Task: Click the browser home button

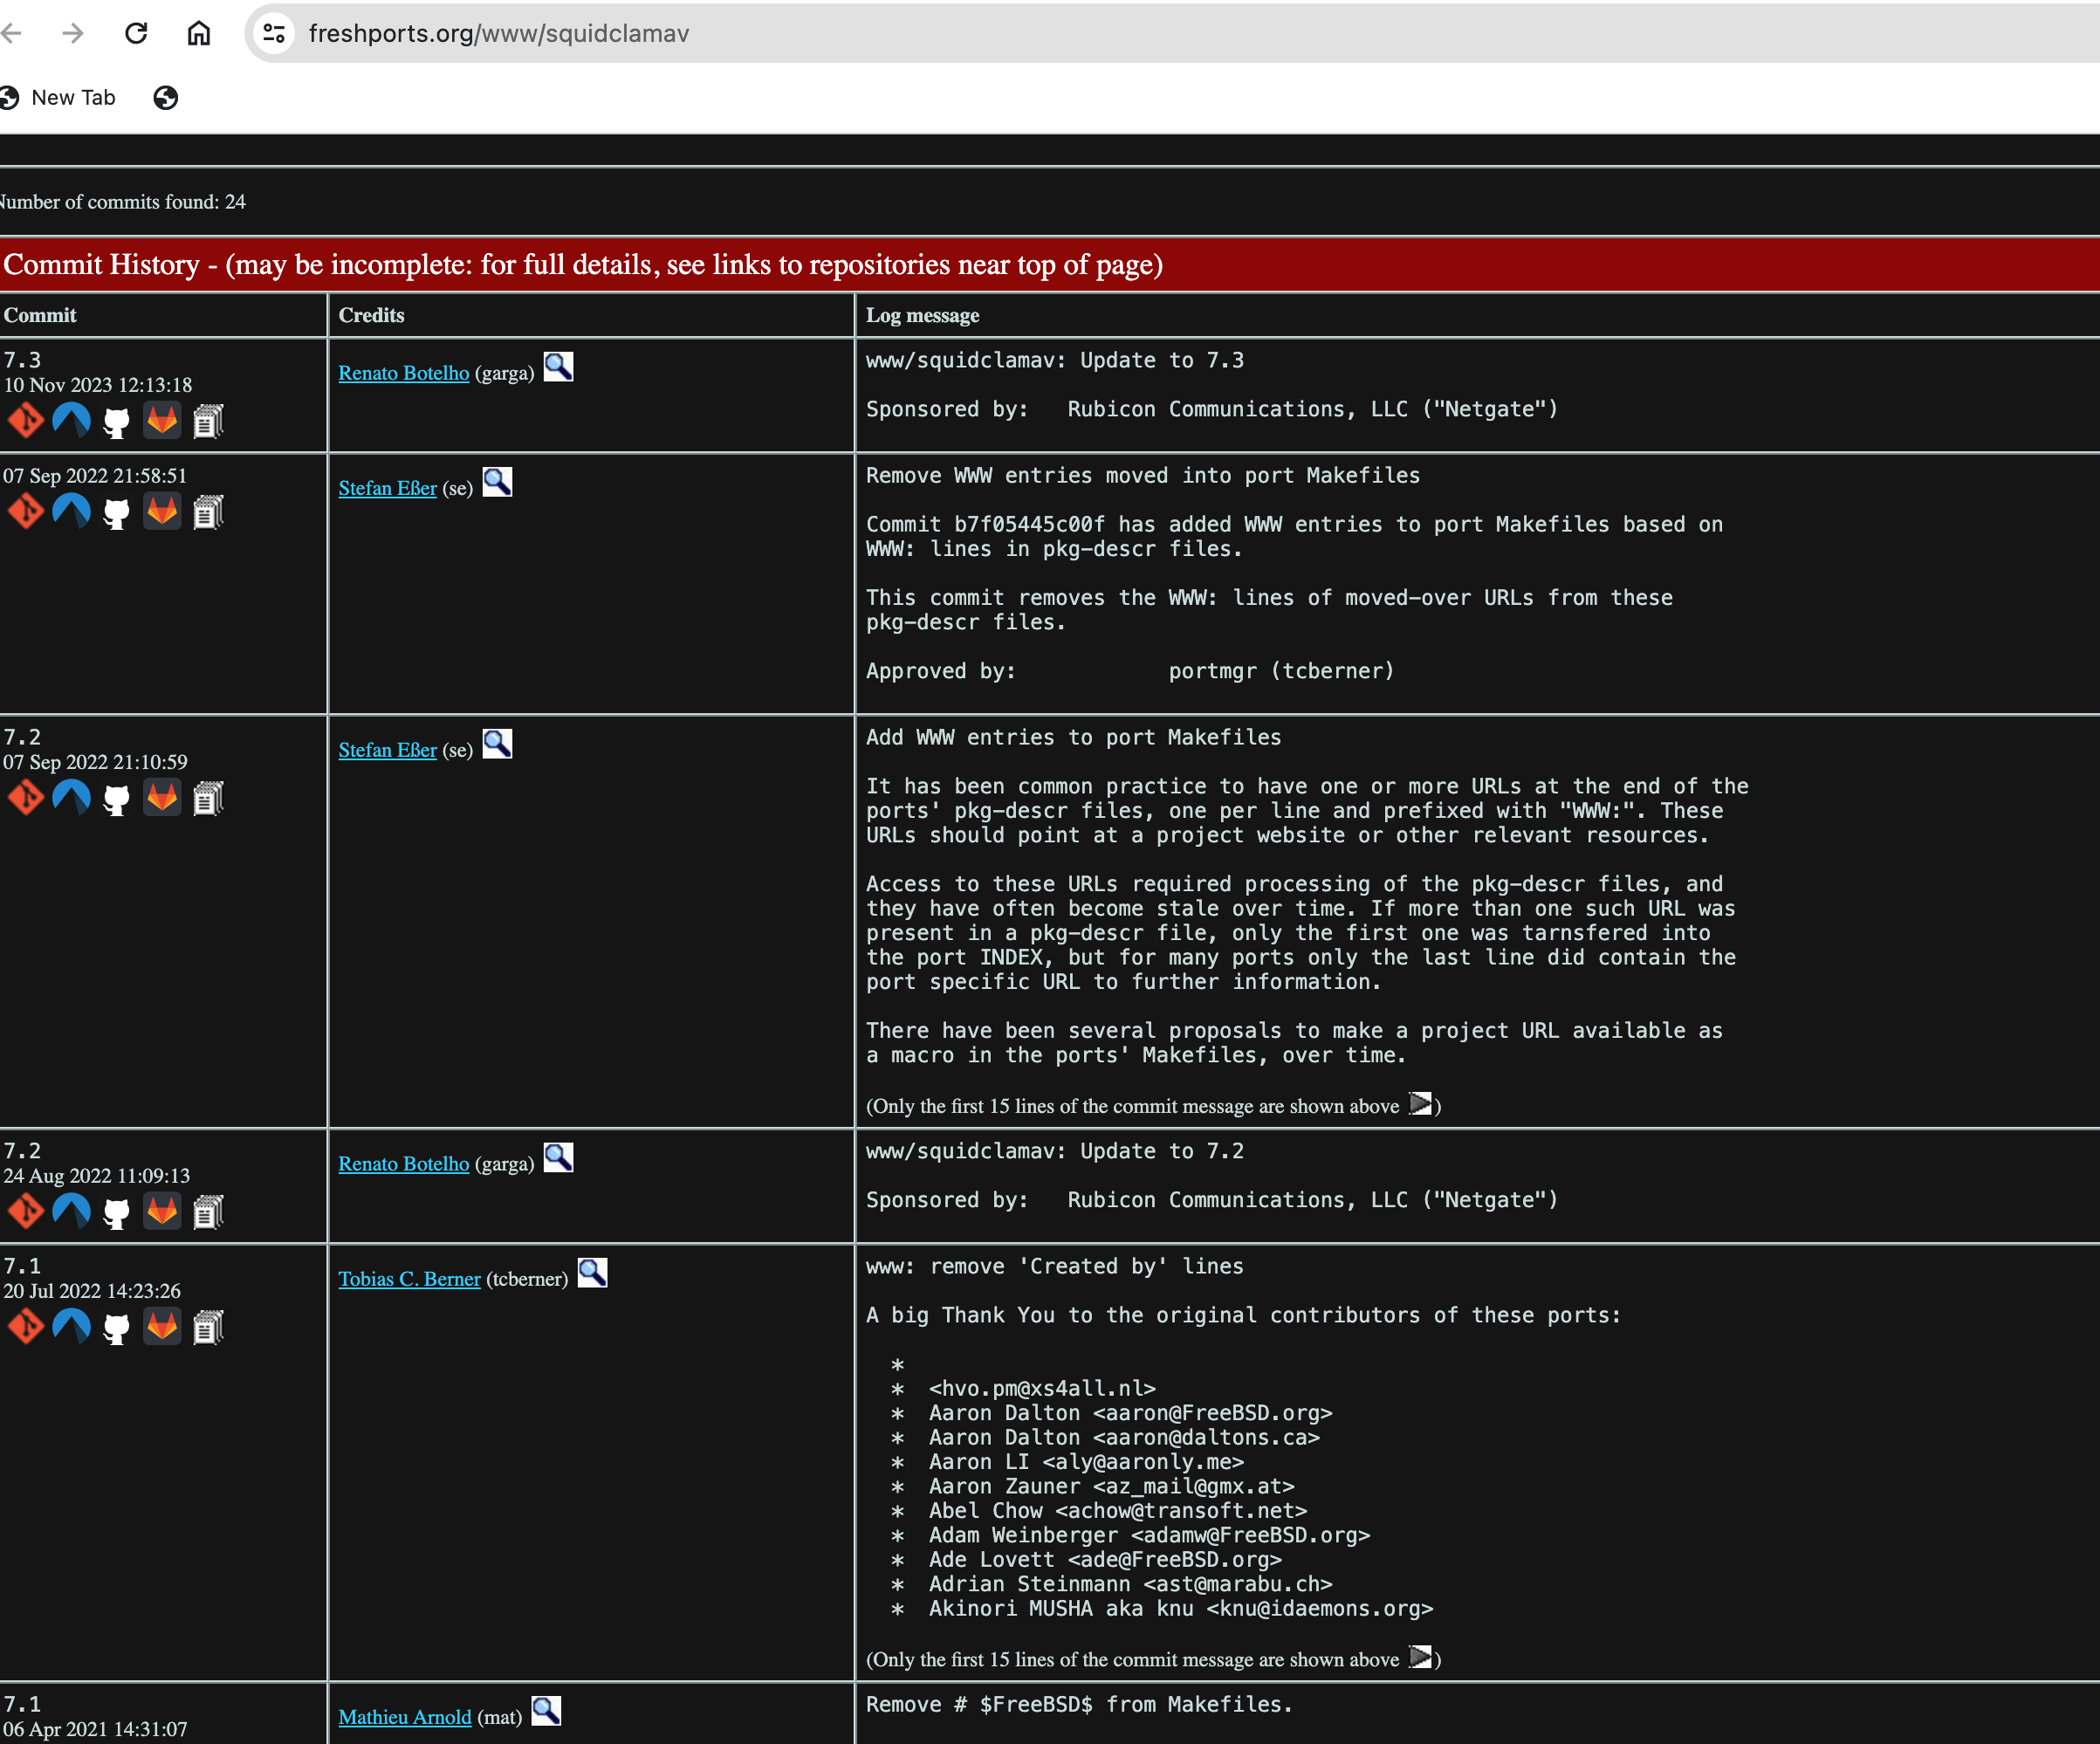Action: [x=199, y=33]
